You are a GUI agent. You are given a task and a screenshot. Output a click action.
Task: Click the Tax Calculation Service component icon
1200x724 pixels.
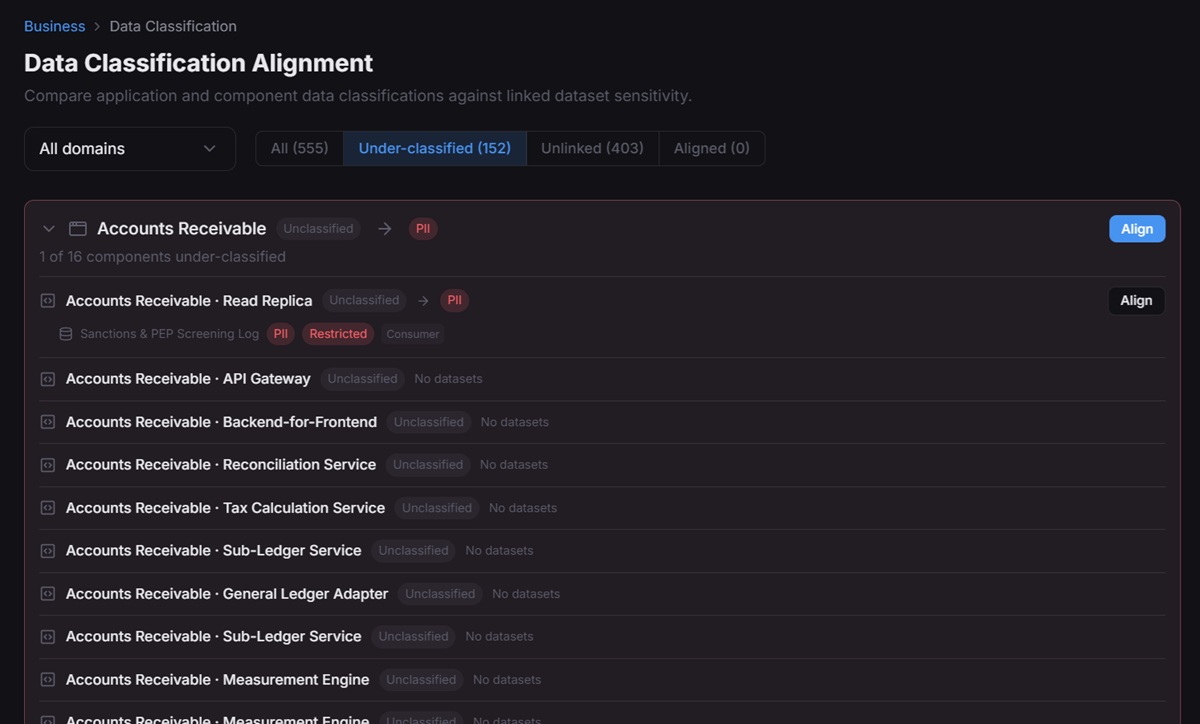[x=47, y=508]
